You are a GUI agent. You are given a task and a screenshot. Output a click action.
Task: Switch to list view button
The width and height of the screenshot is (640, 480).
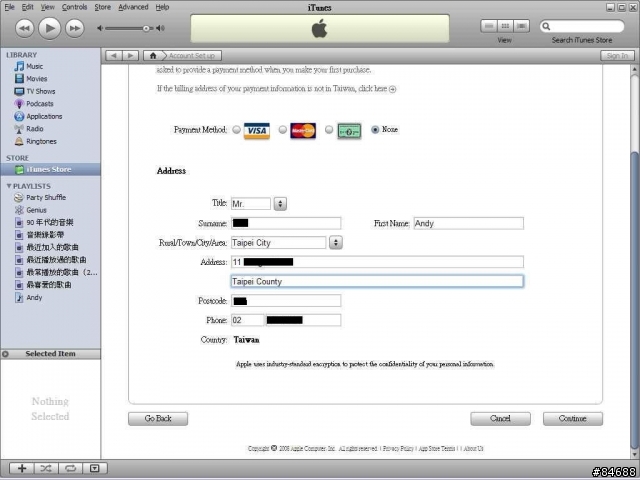489,26
